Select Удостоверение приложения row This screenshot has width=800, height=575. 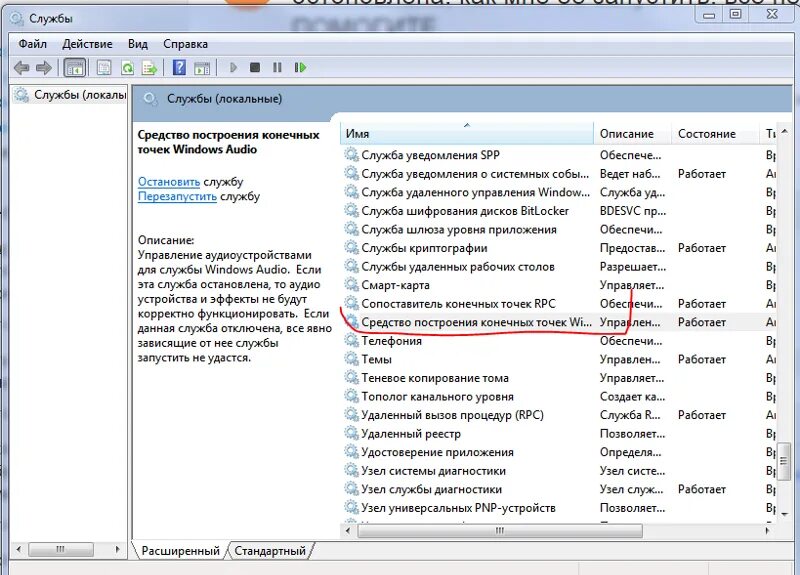[x=558, y=452]
